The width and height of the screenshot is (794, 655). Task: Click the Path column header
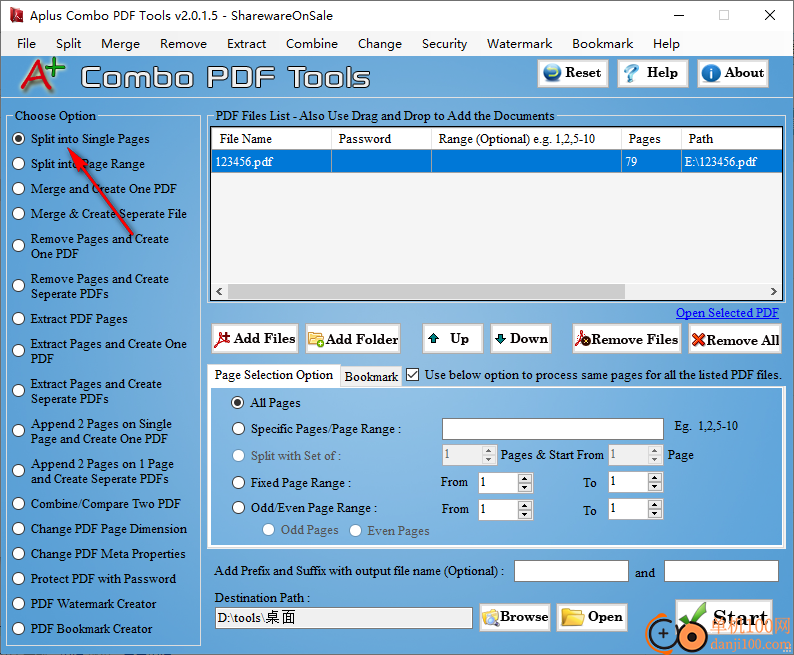pos(732,139)
